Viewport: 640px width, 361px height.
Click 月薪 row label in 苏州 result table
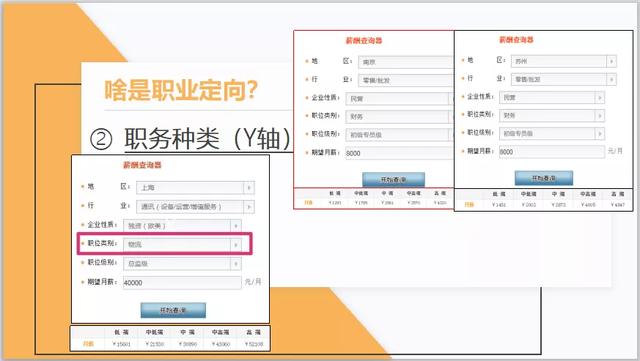(469, 205)
